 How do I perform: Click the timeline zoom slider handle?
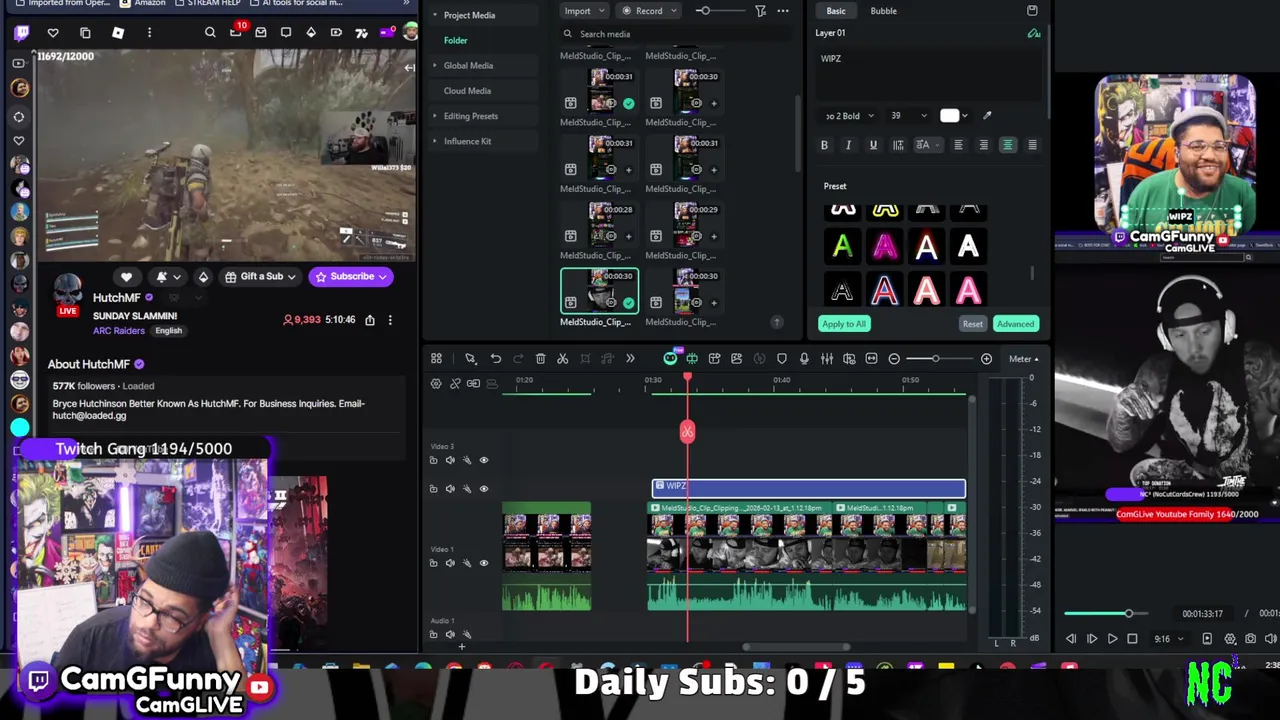point(936,359)
